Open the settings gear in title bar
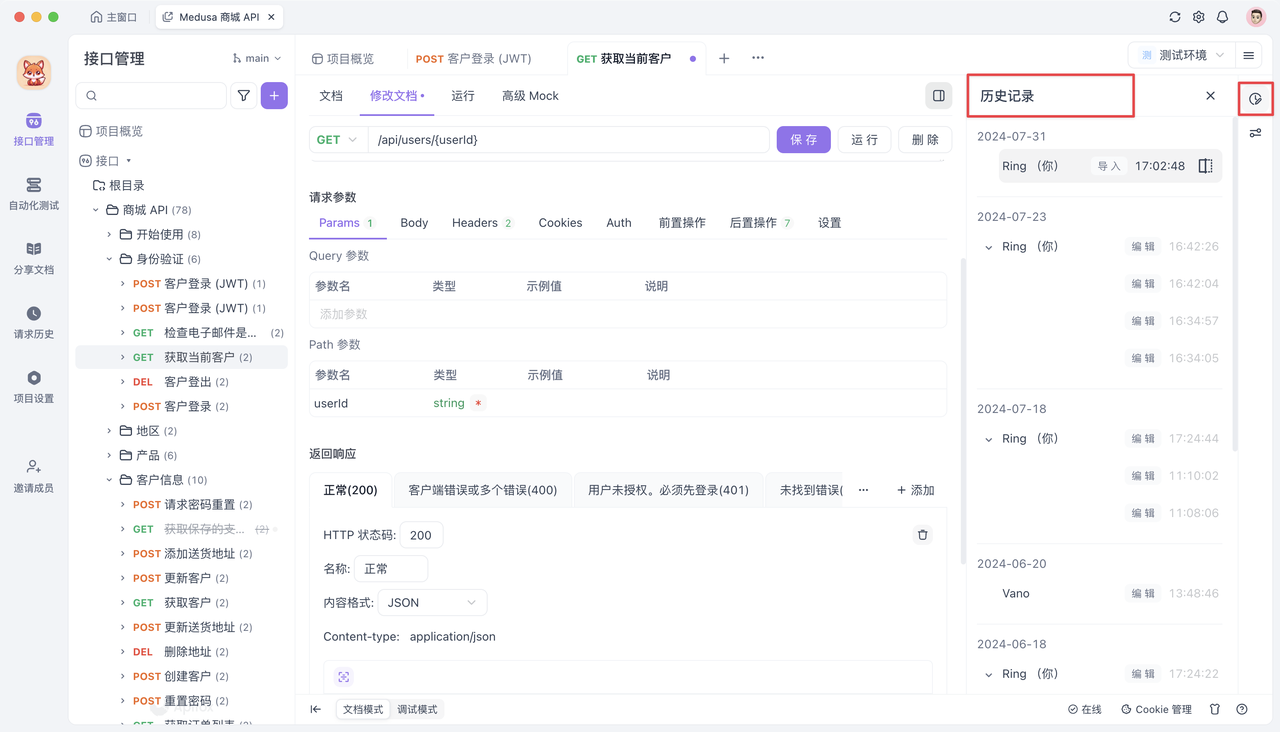The image size is (1280, 732). tap(1199, 17)
